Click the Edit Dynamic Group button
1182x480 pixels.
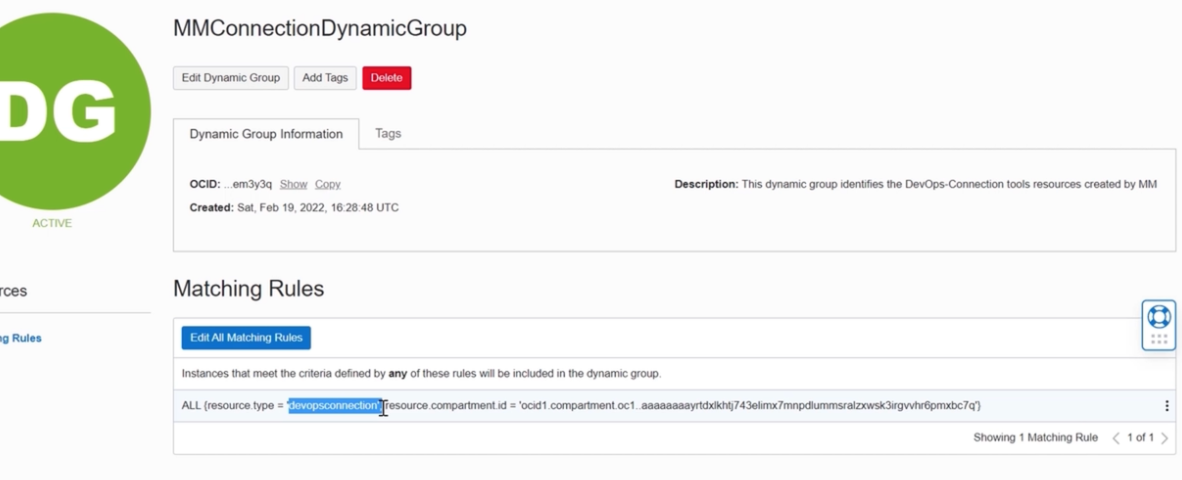(x=231, y=78)
